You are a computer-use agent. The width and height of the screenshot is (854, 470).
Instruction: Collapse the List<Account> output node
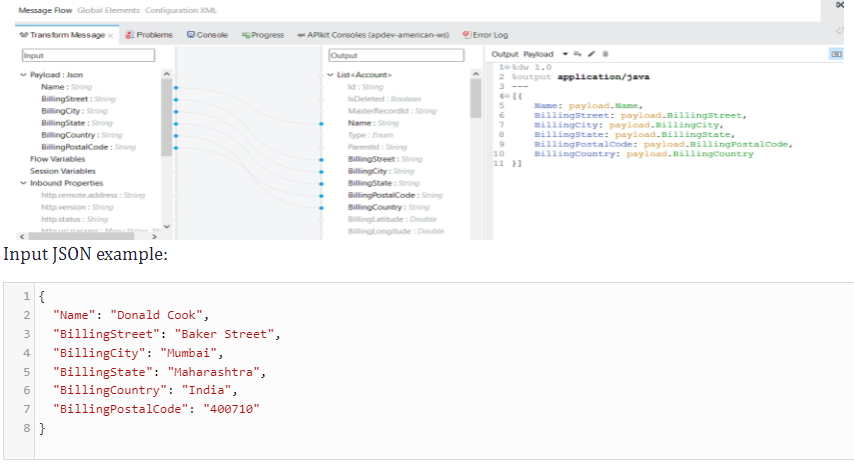tap(331, 75)
